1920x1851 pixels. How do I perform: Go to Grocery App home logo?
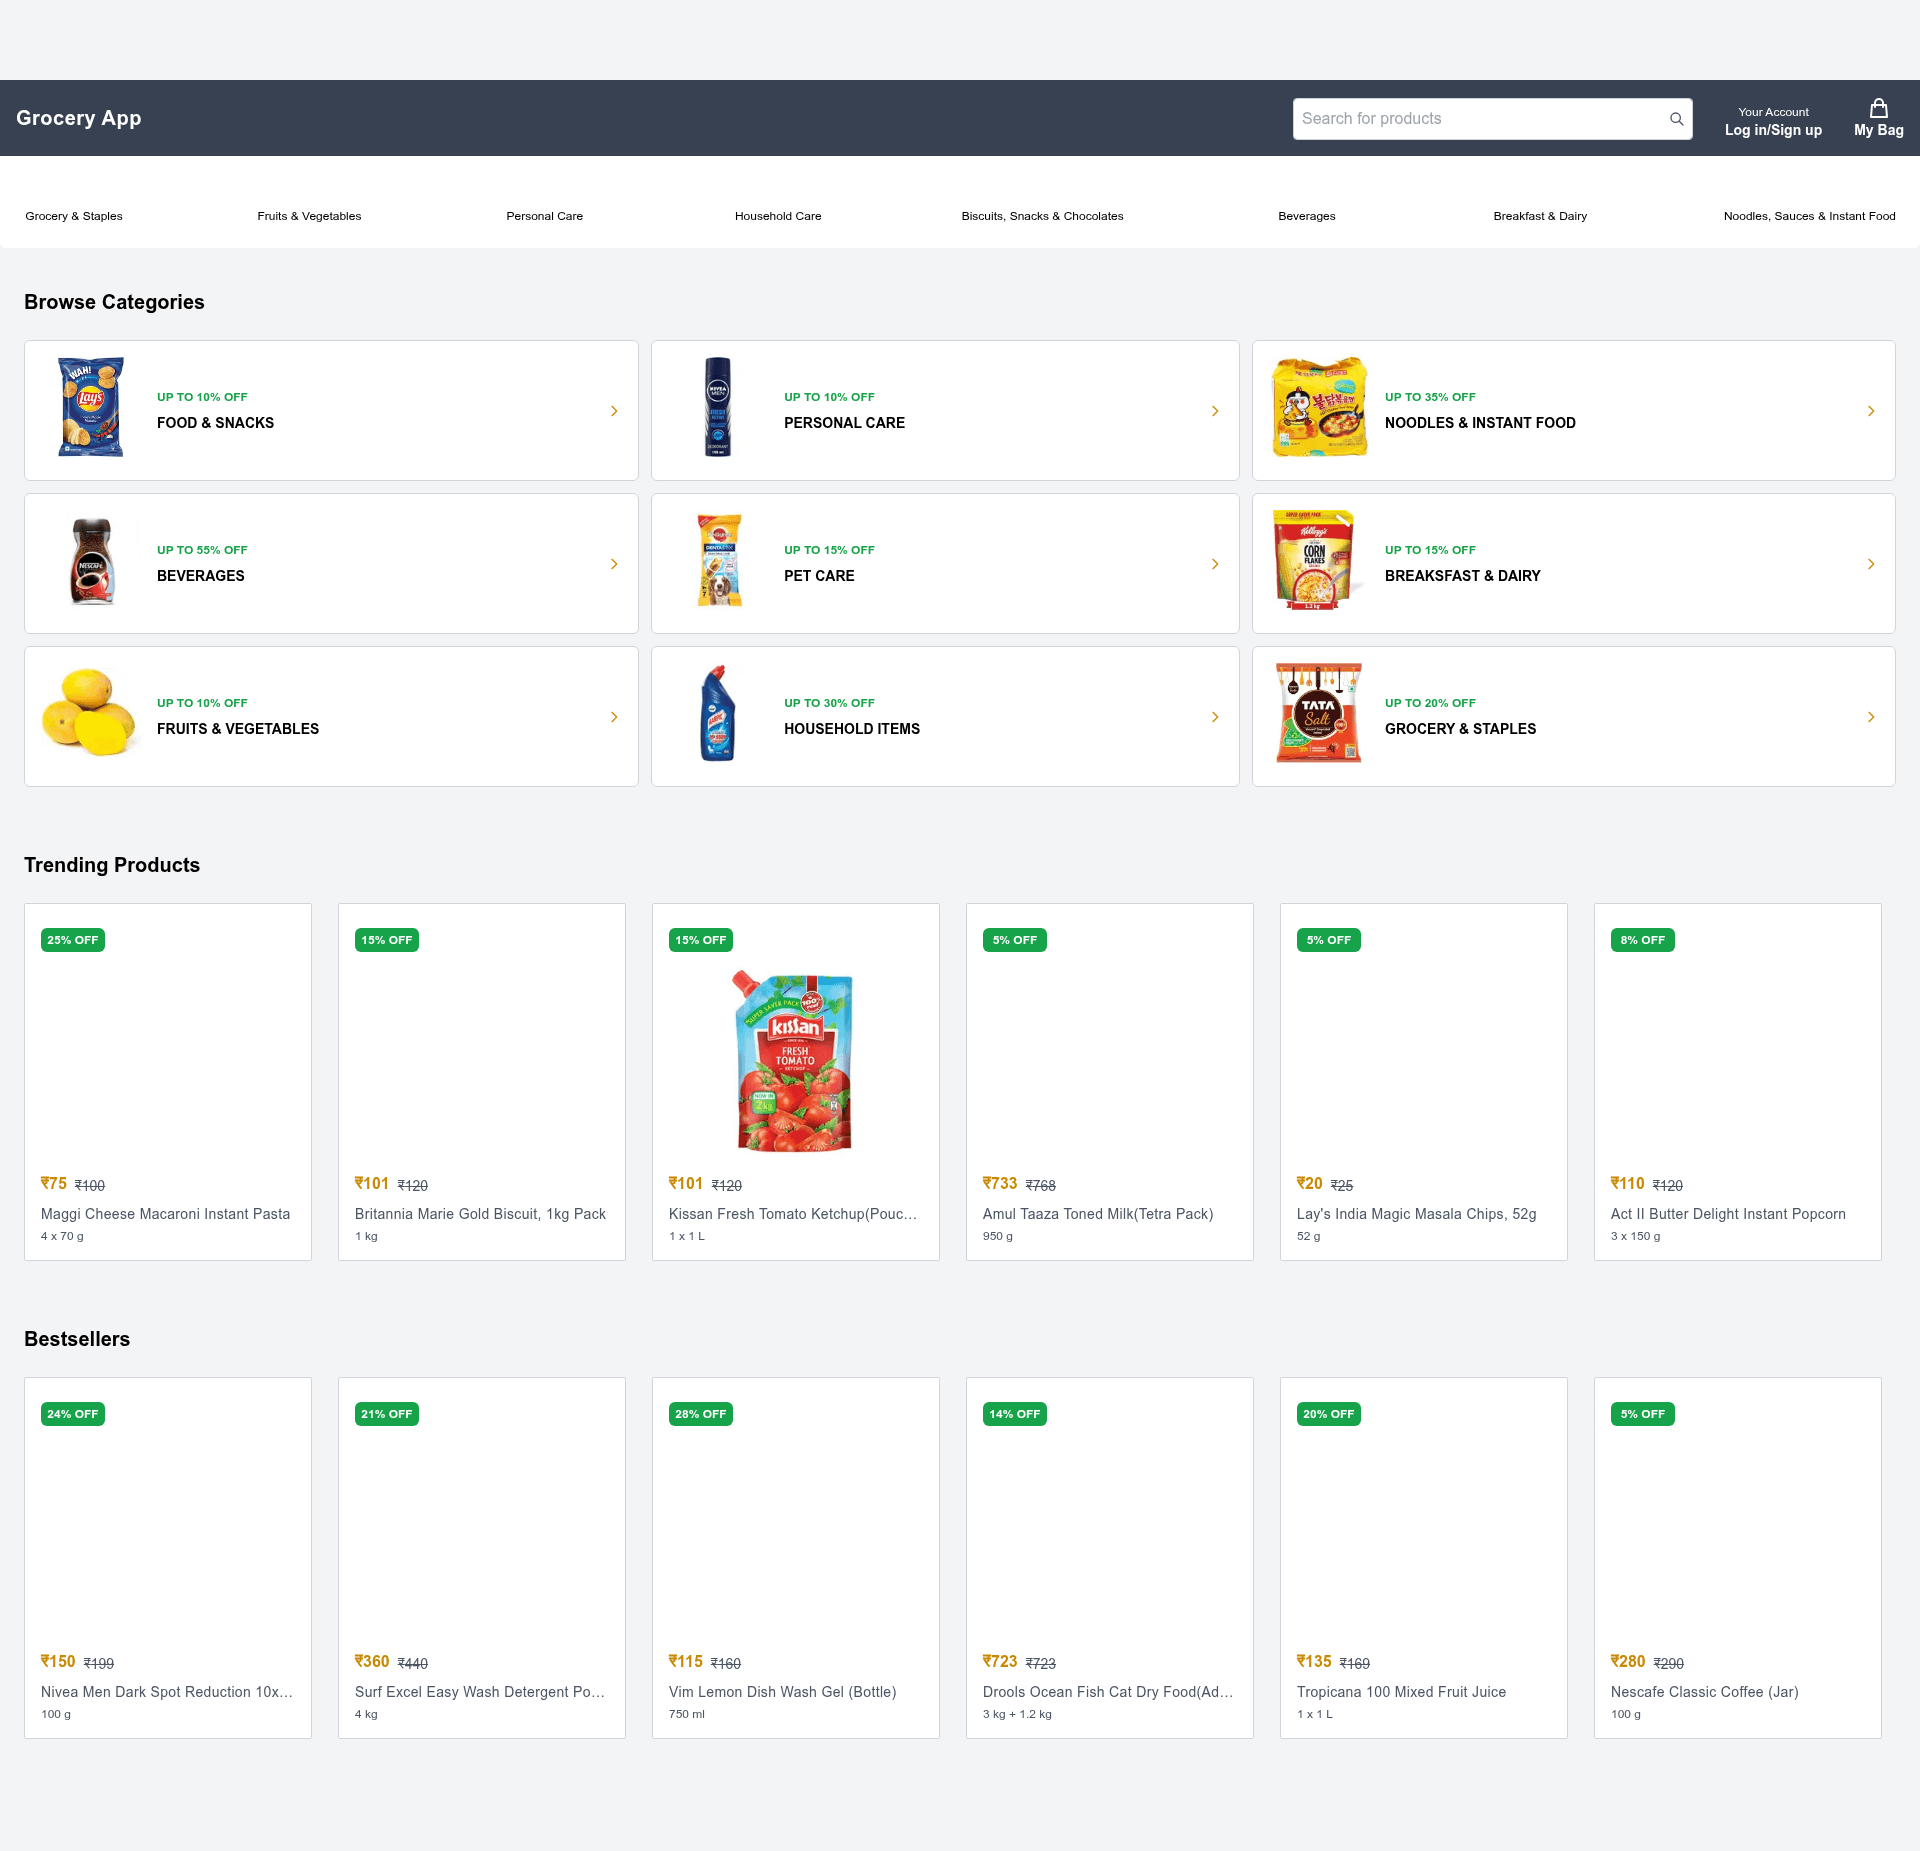click(79, 118)
